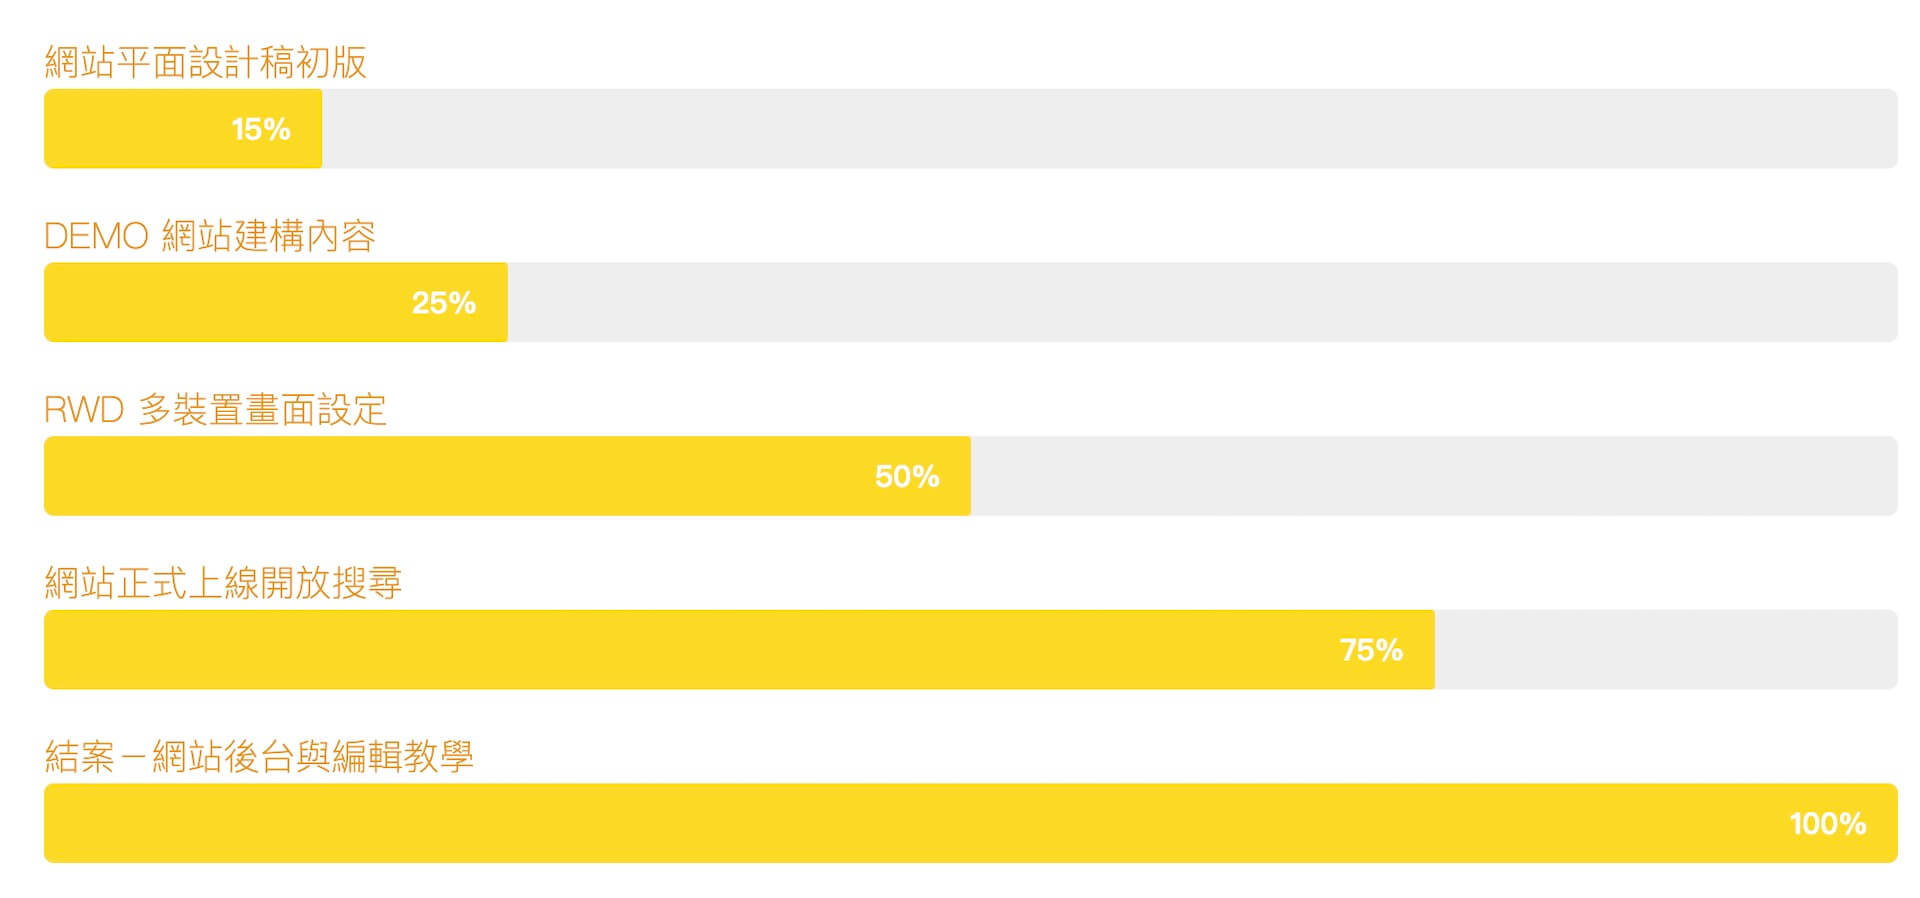Click the 25% progress bar fill

pyautogui.click(x=276, y=302)
